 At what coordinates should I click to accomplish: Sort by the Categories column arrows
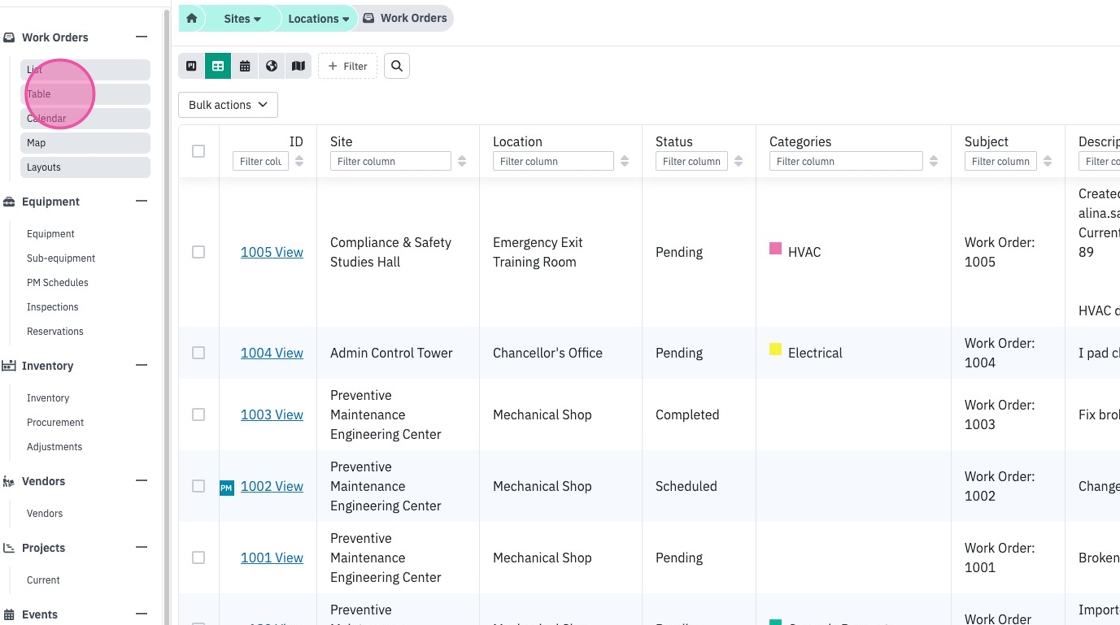click(x=934, y=161)
